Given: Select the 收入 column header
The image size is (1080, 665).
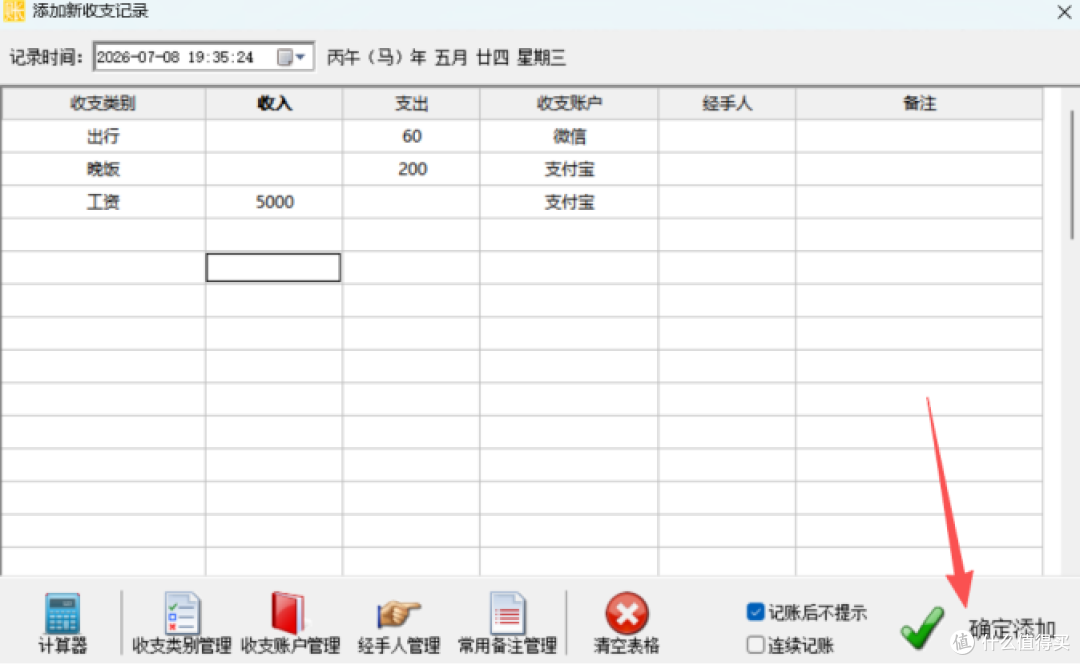Looking at the screenshot, I should (274, 103).
